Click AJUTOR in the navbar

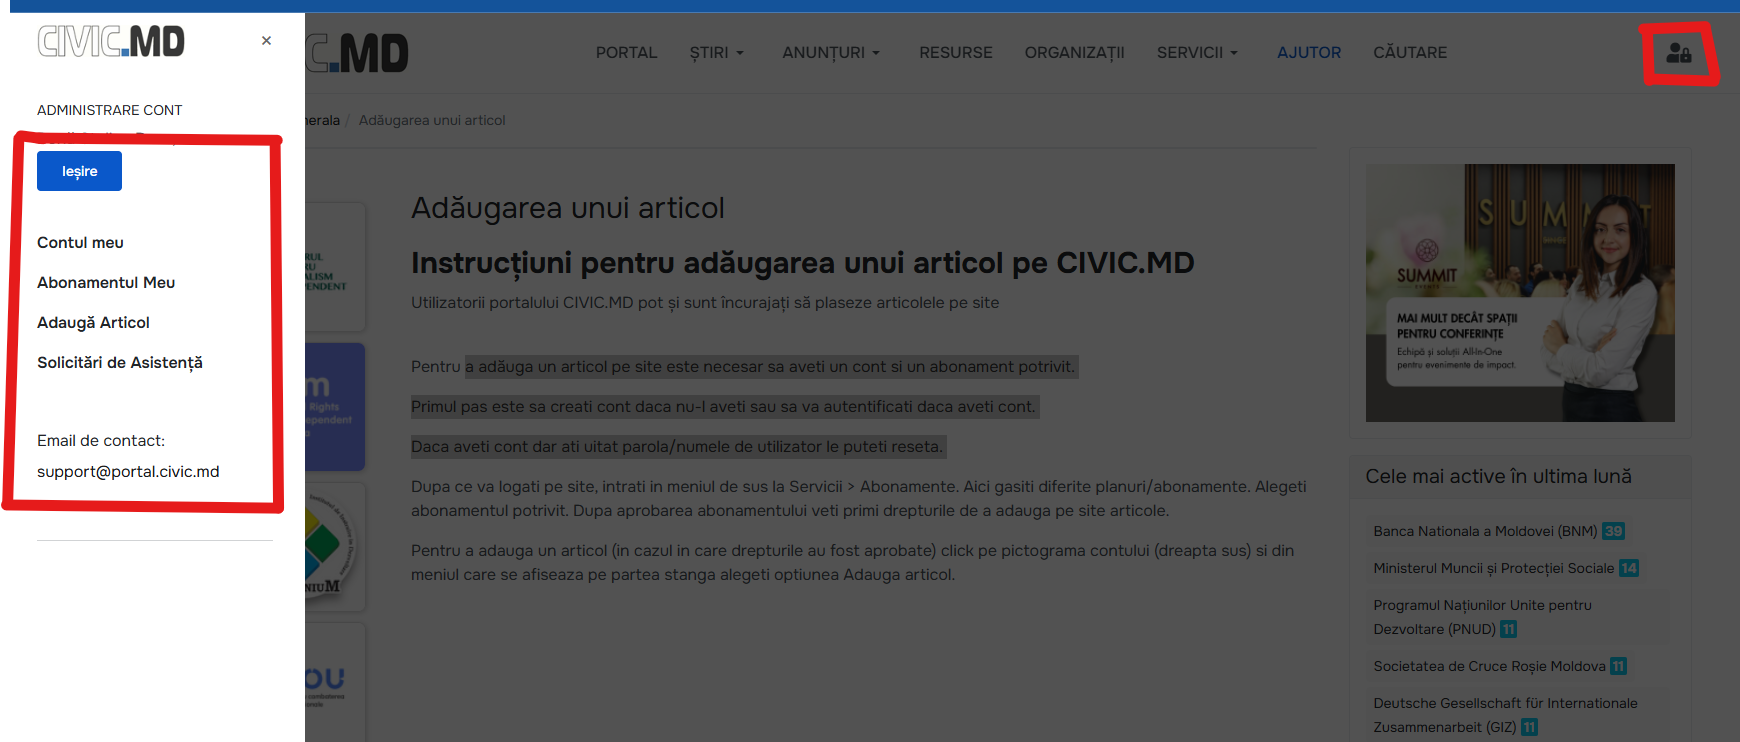coord(1308,53)
